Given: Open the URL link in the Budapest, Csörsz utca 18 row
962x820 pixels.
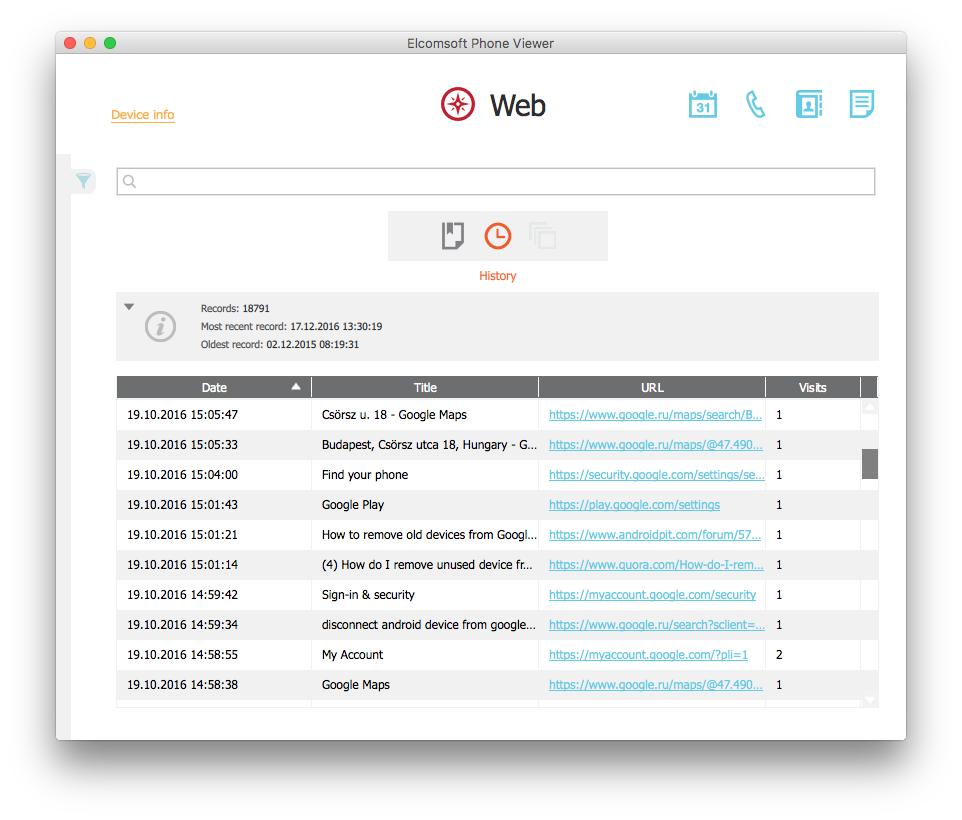Looking at the screenshot, I should [655, 445].
